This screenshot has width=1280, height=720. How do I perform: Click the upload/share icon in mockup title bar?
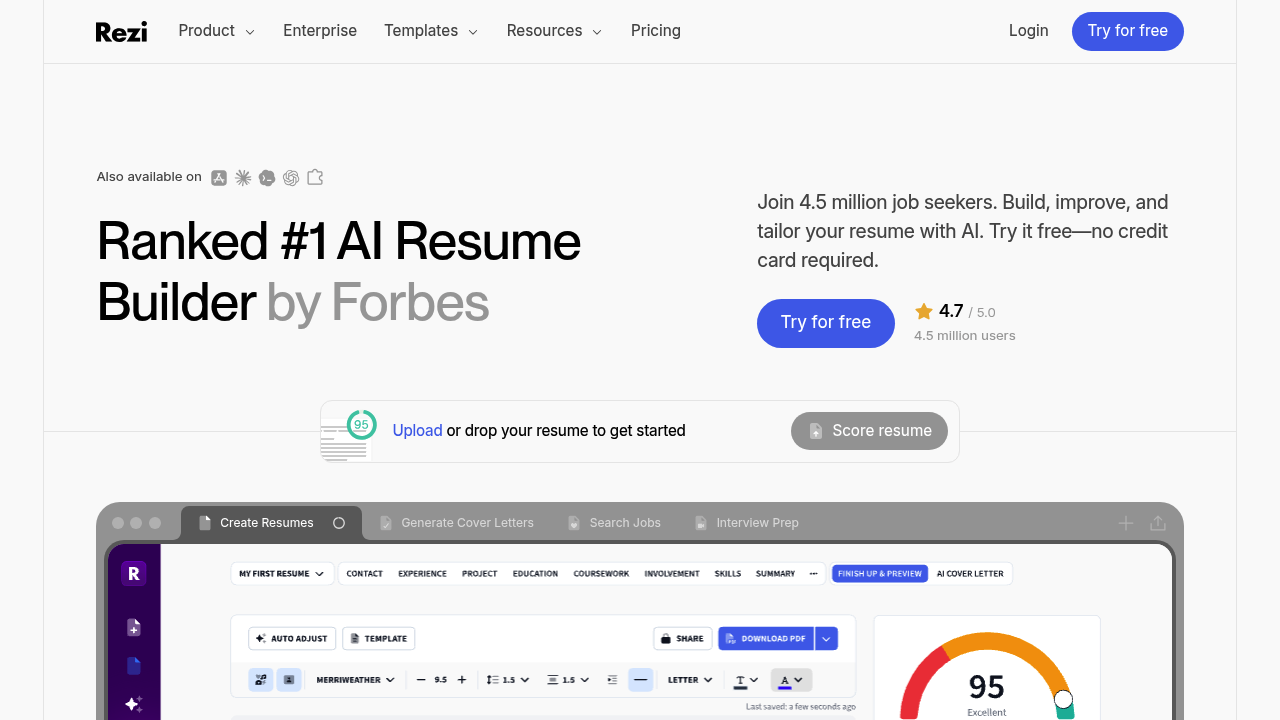[x=1158, y=523]
